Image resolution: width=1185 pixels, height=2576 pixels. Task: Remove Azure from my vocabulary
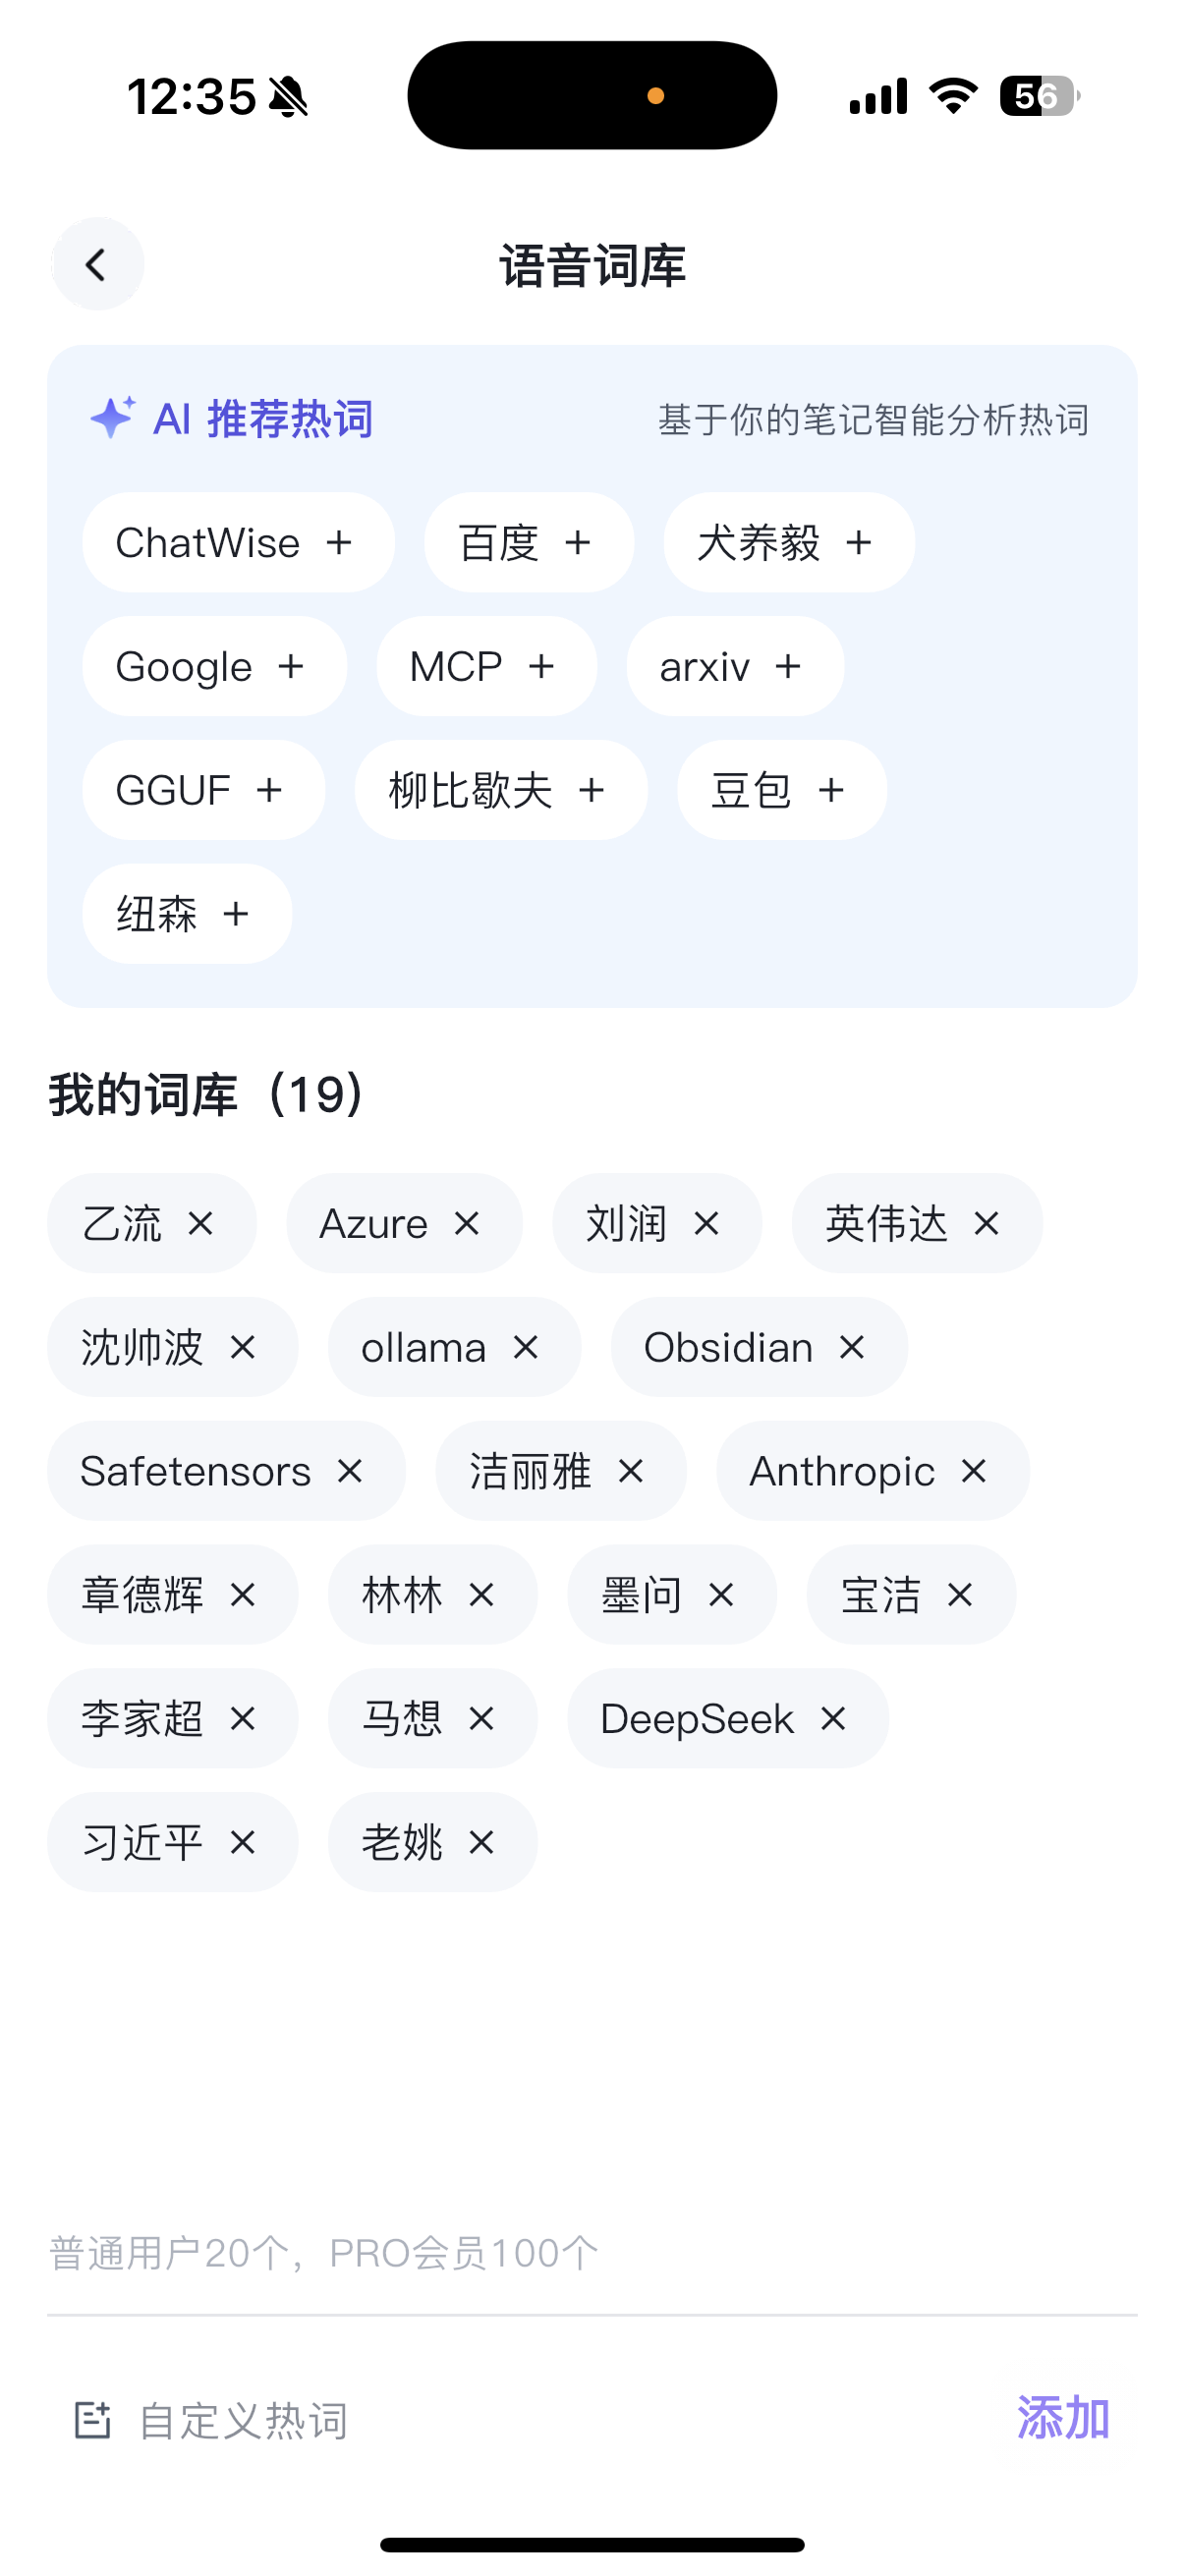(466, 1224)
